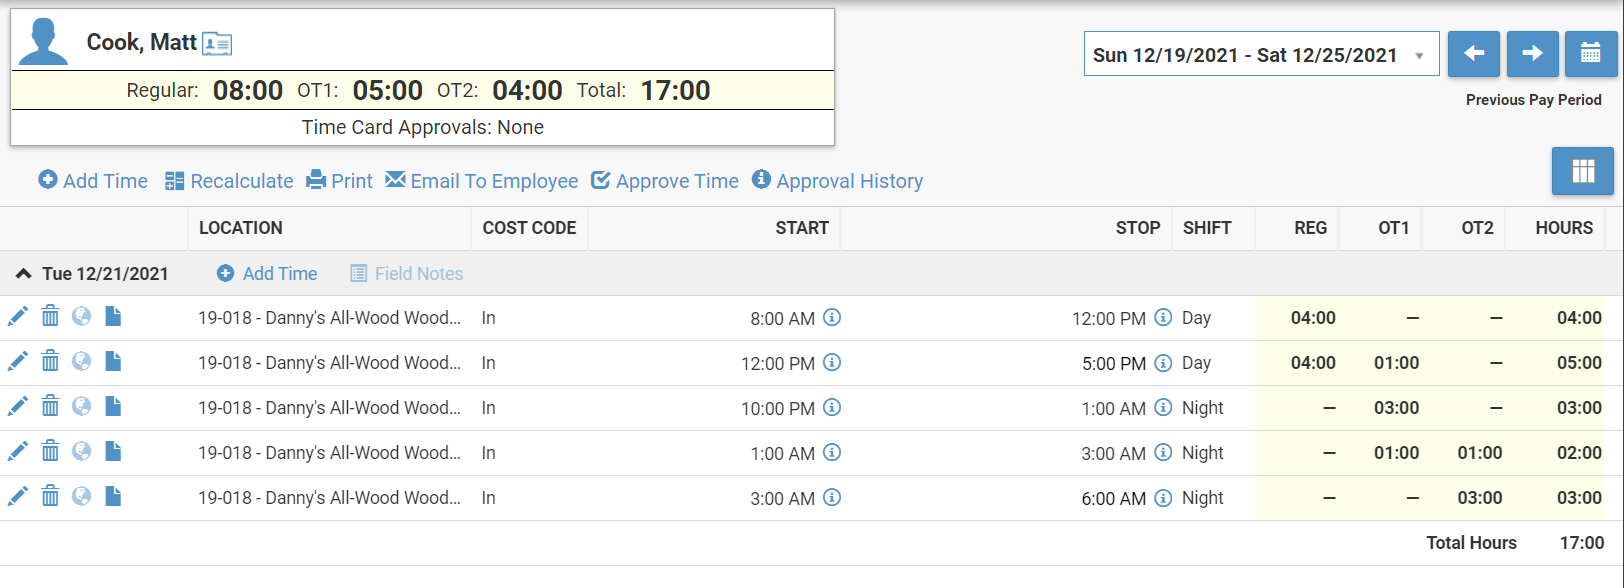
Task: Show info for the 3:00 AM start time
Action: [x=832, y=497]
